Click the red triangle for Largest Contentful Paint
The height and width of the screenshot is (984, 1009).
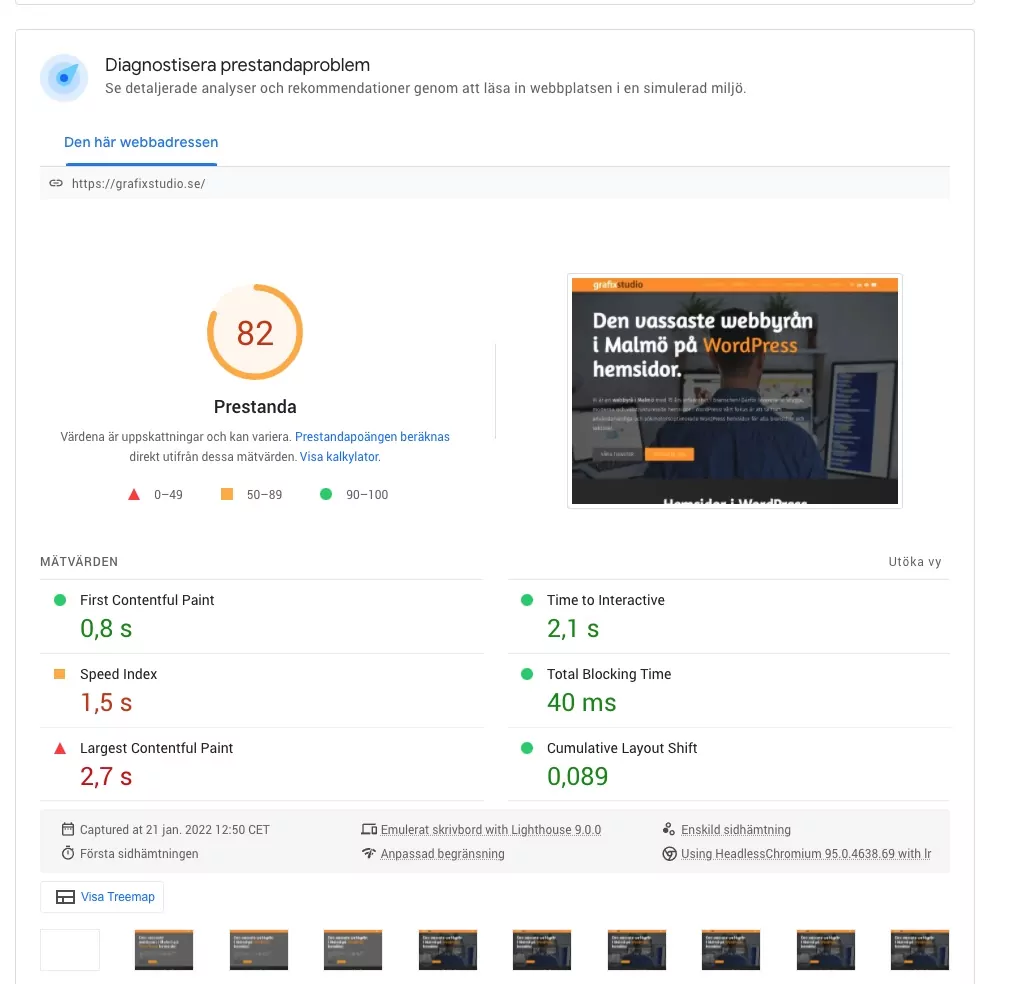click(x=60, y=748)
